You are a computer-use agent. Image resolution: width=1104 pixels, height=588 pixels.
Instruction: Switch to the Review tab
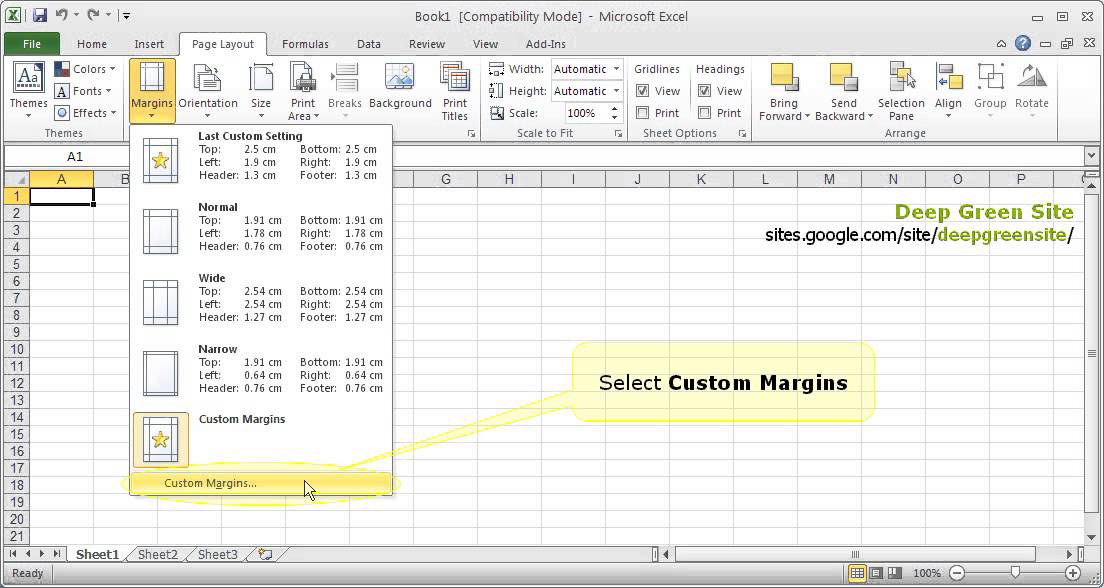[x=427, y=44]
